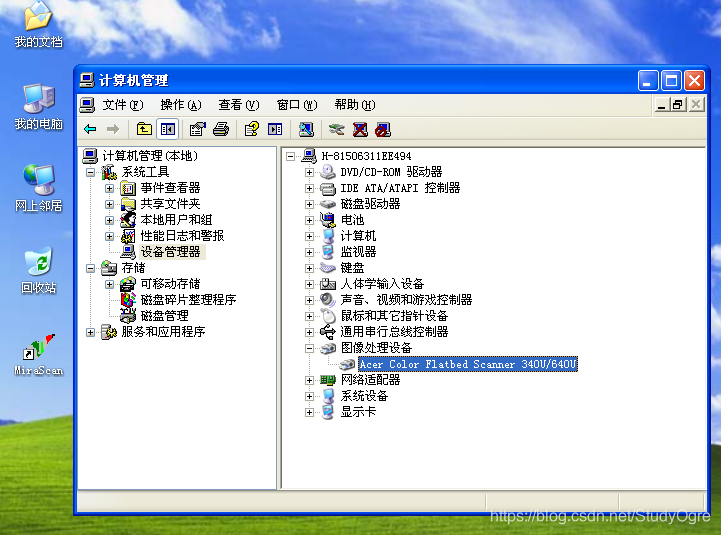Open the 帮助(H) menu

pos(355,105)
